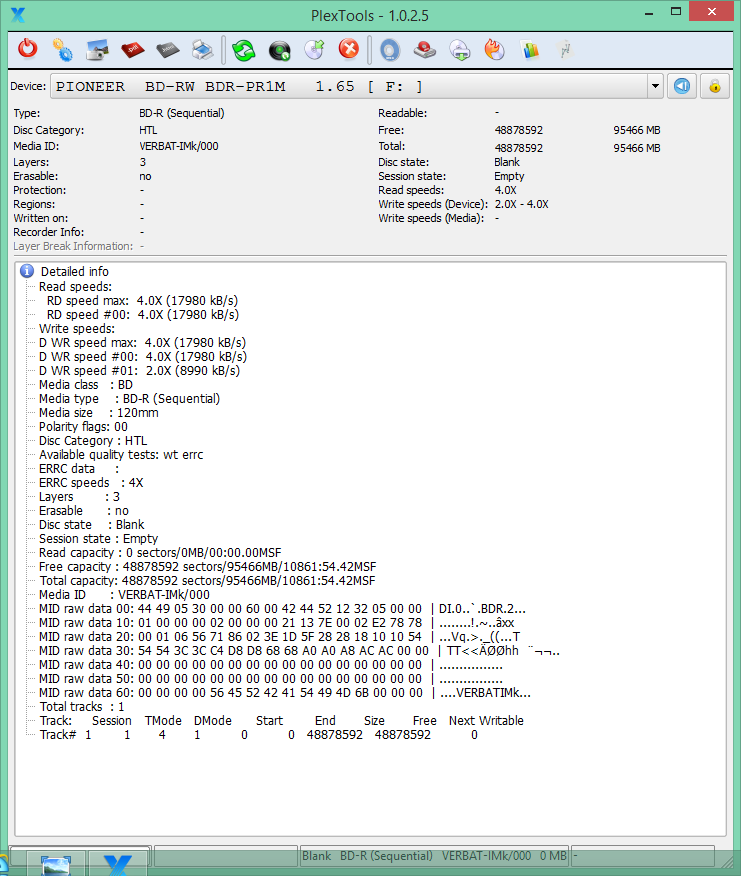Click the BD-R (Sequential) type value in summary
This screenshot has width=741, height=876.
pos(182,113)
